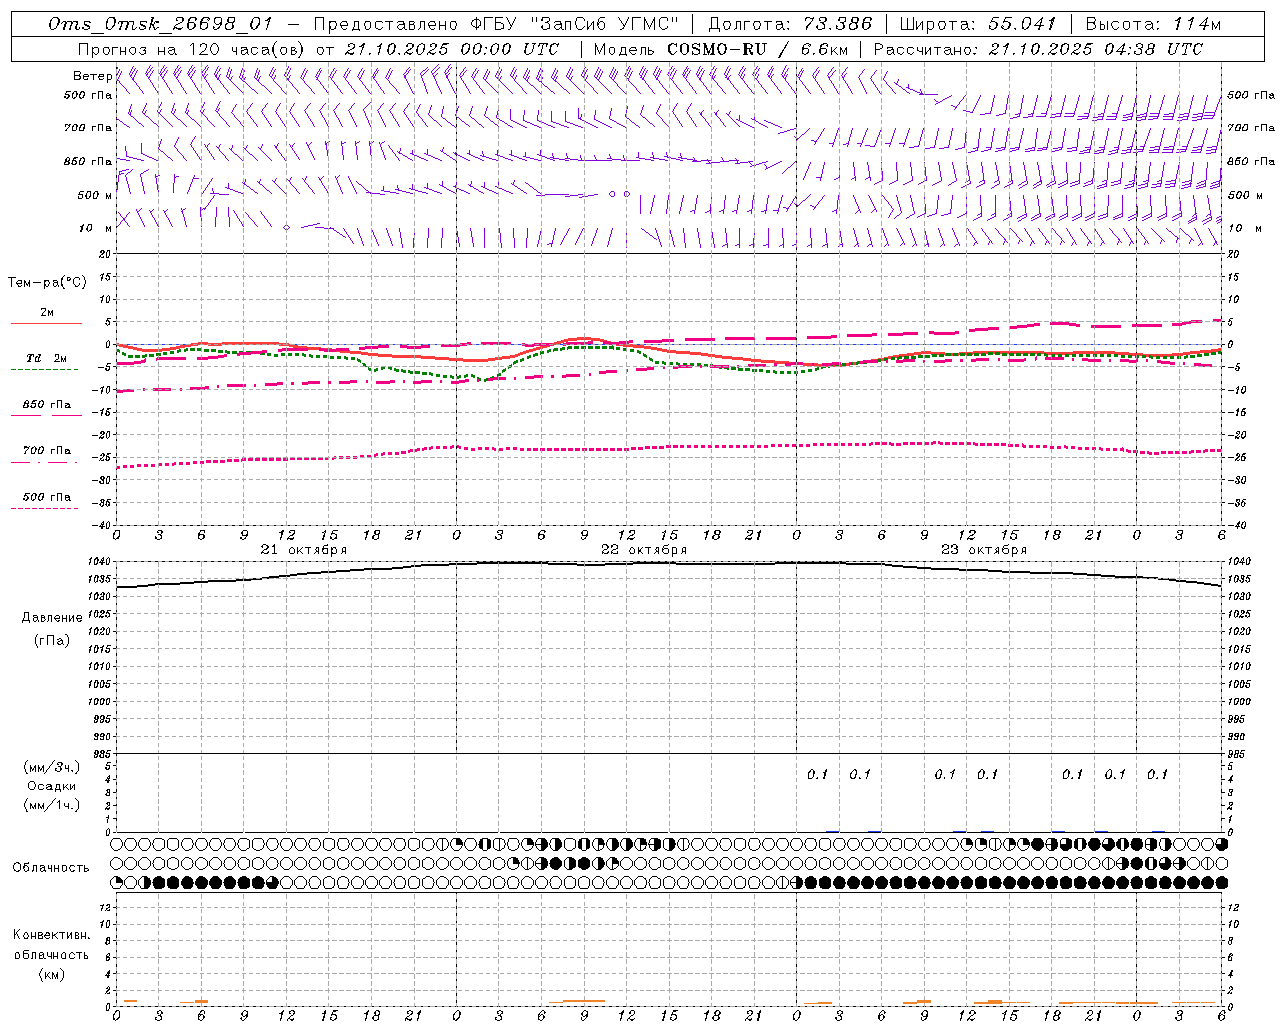Click the -40 value on left temperature axis
Viewport: 1280px width, 1024px height.
(x=103, y=525)
